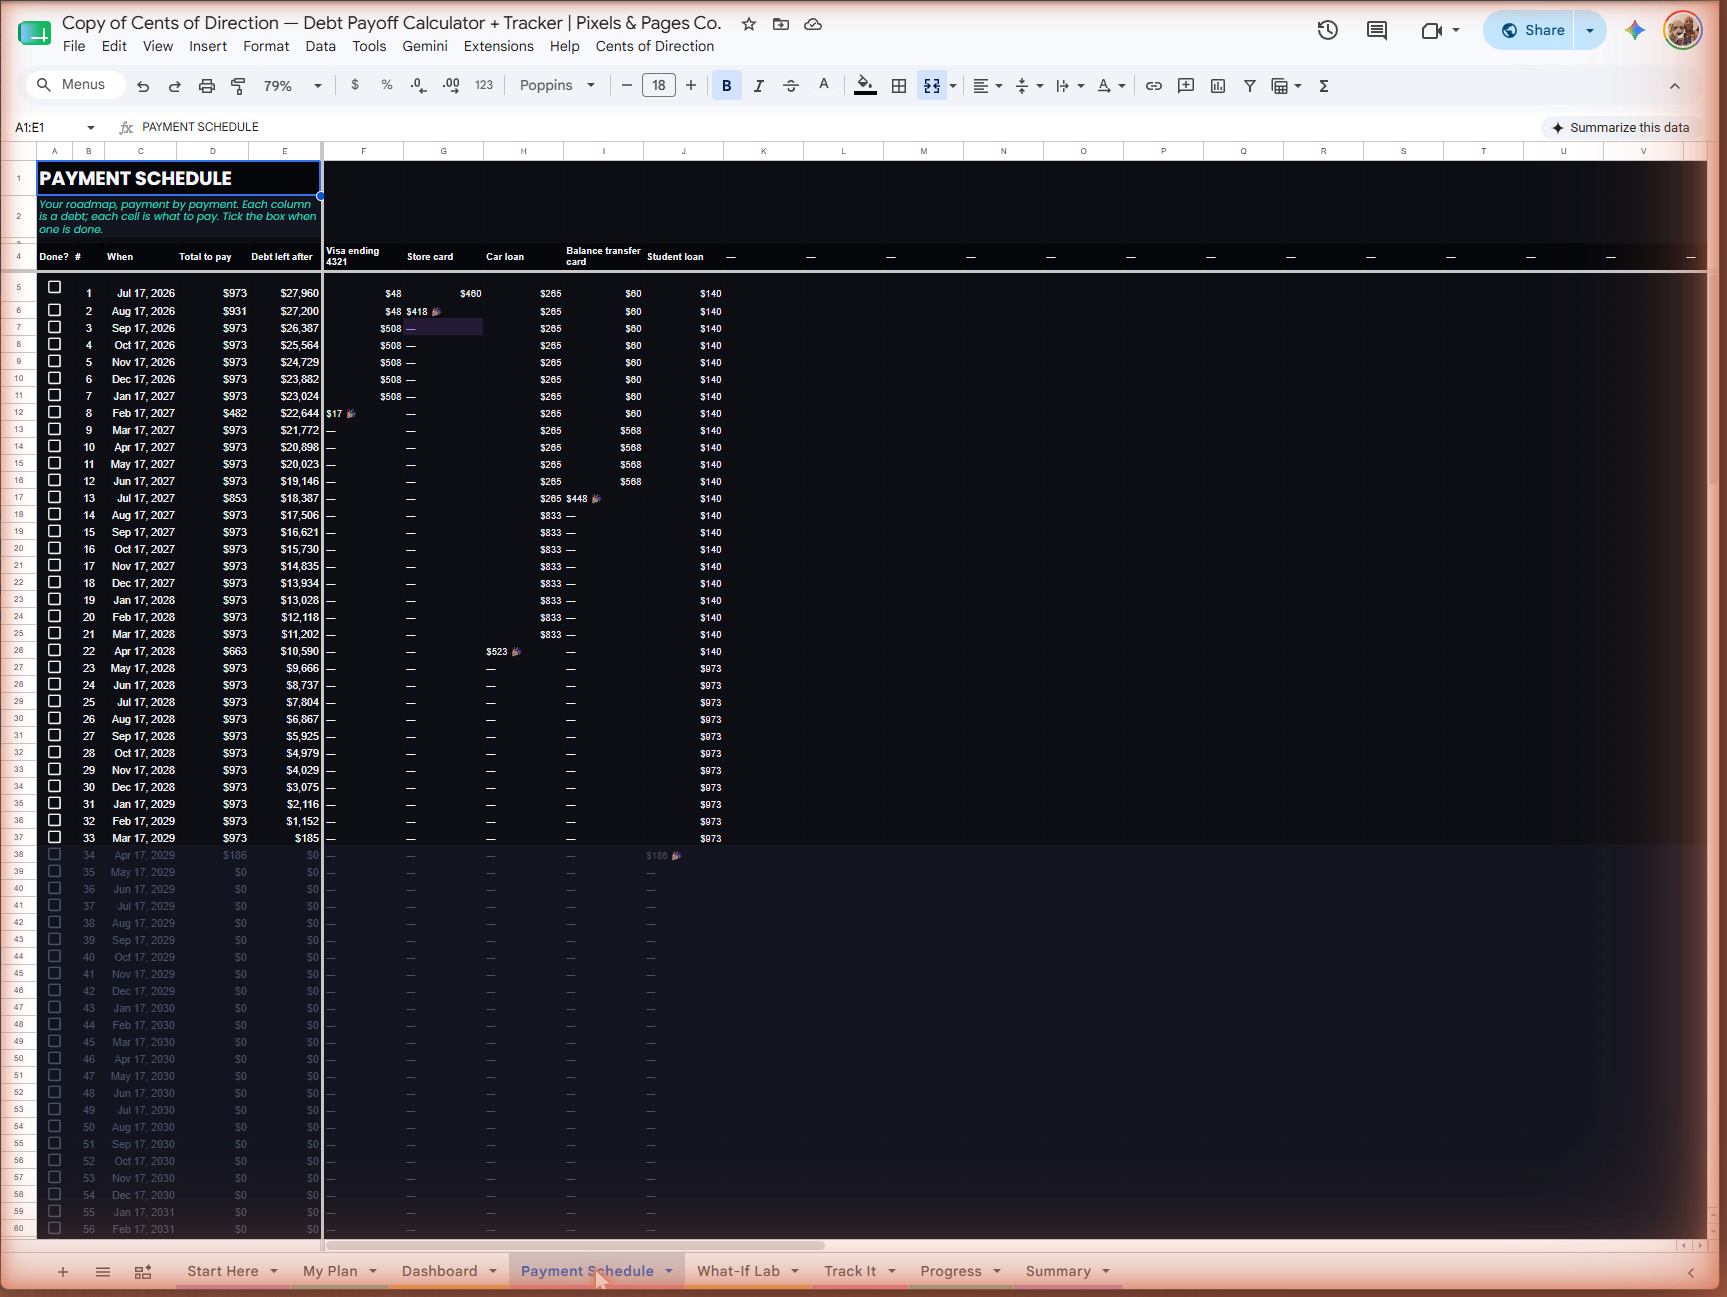Add a new sheet
1727x1297 pixels.
pos(63,1272)
